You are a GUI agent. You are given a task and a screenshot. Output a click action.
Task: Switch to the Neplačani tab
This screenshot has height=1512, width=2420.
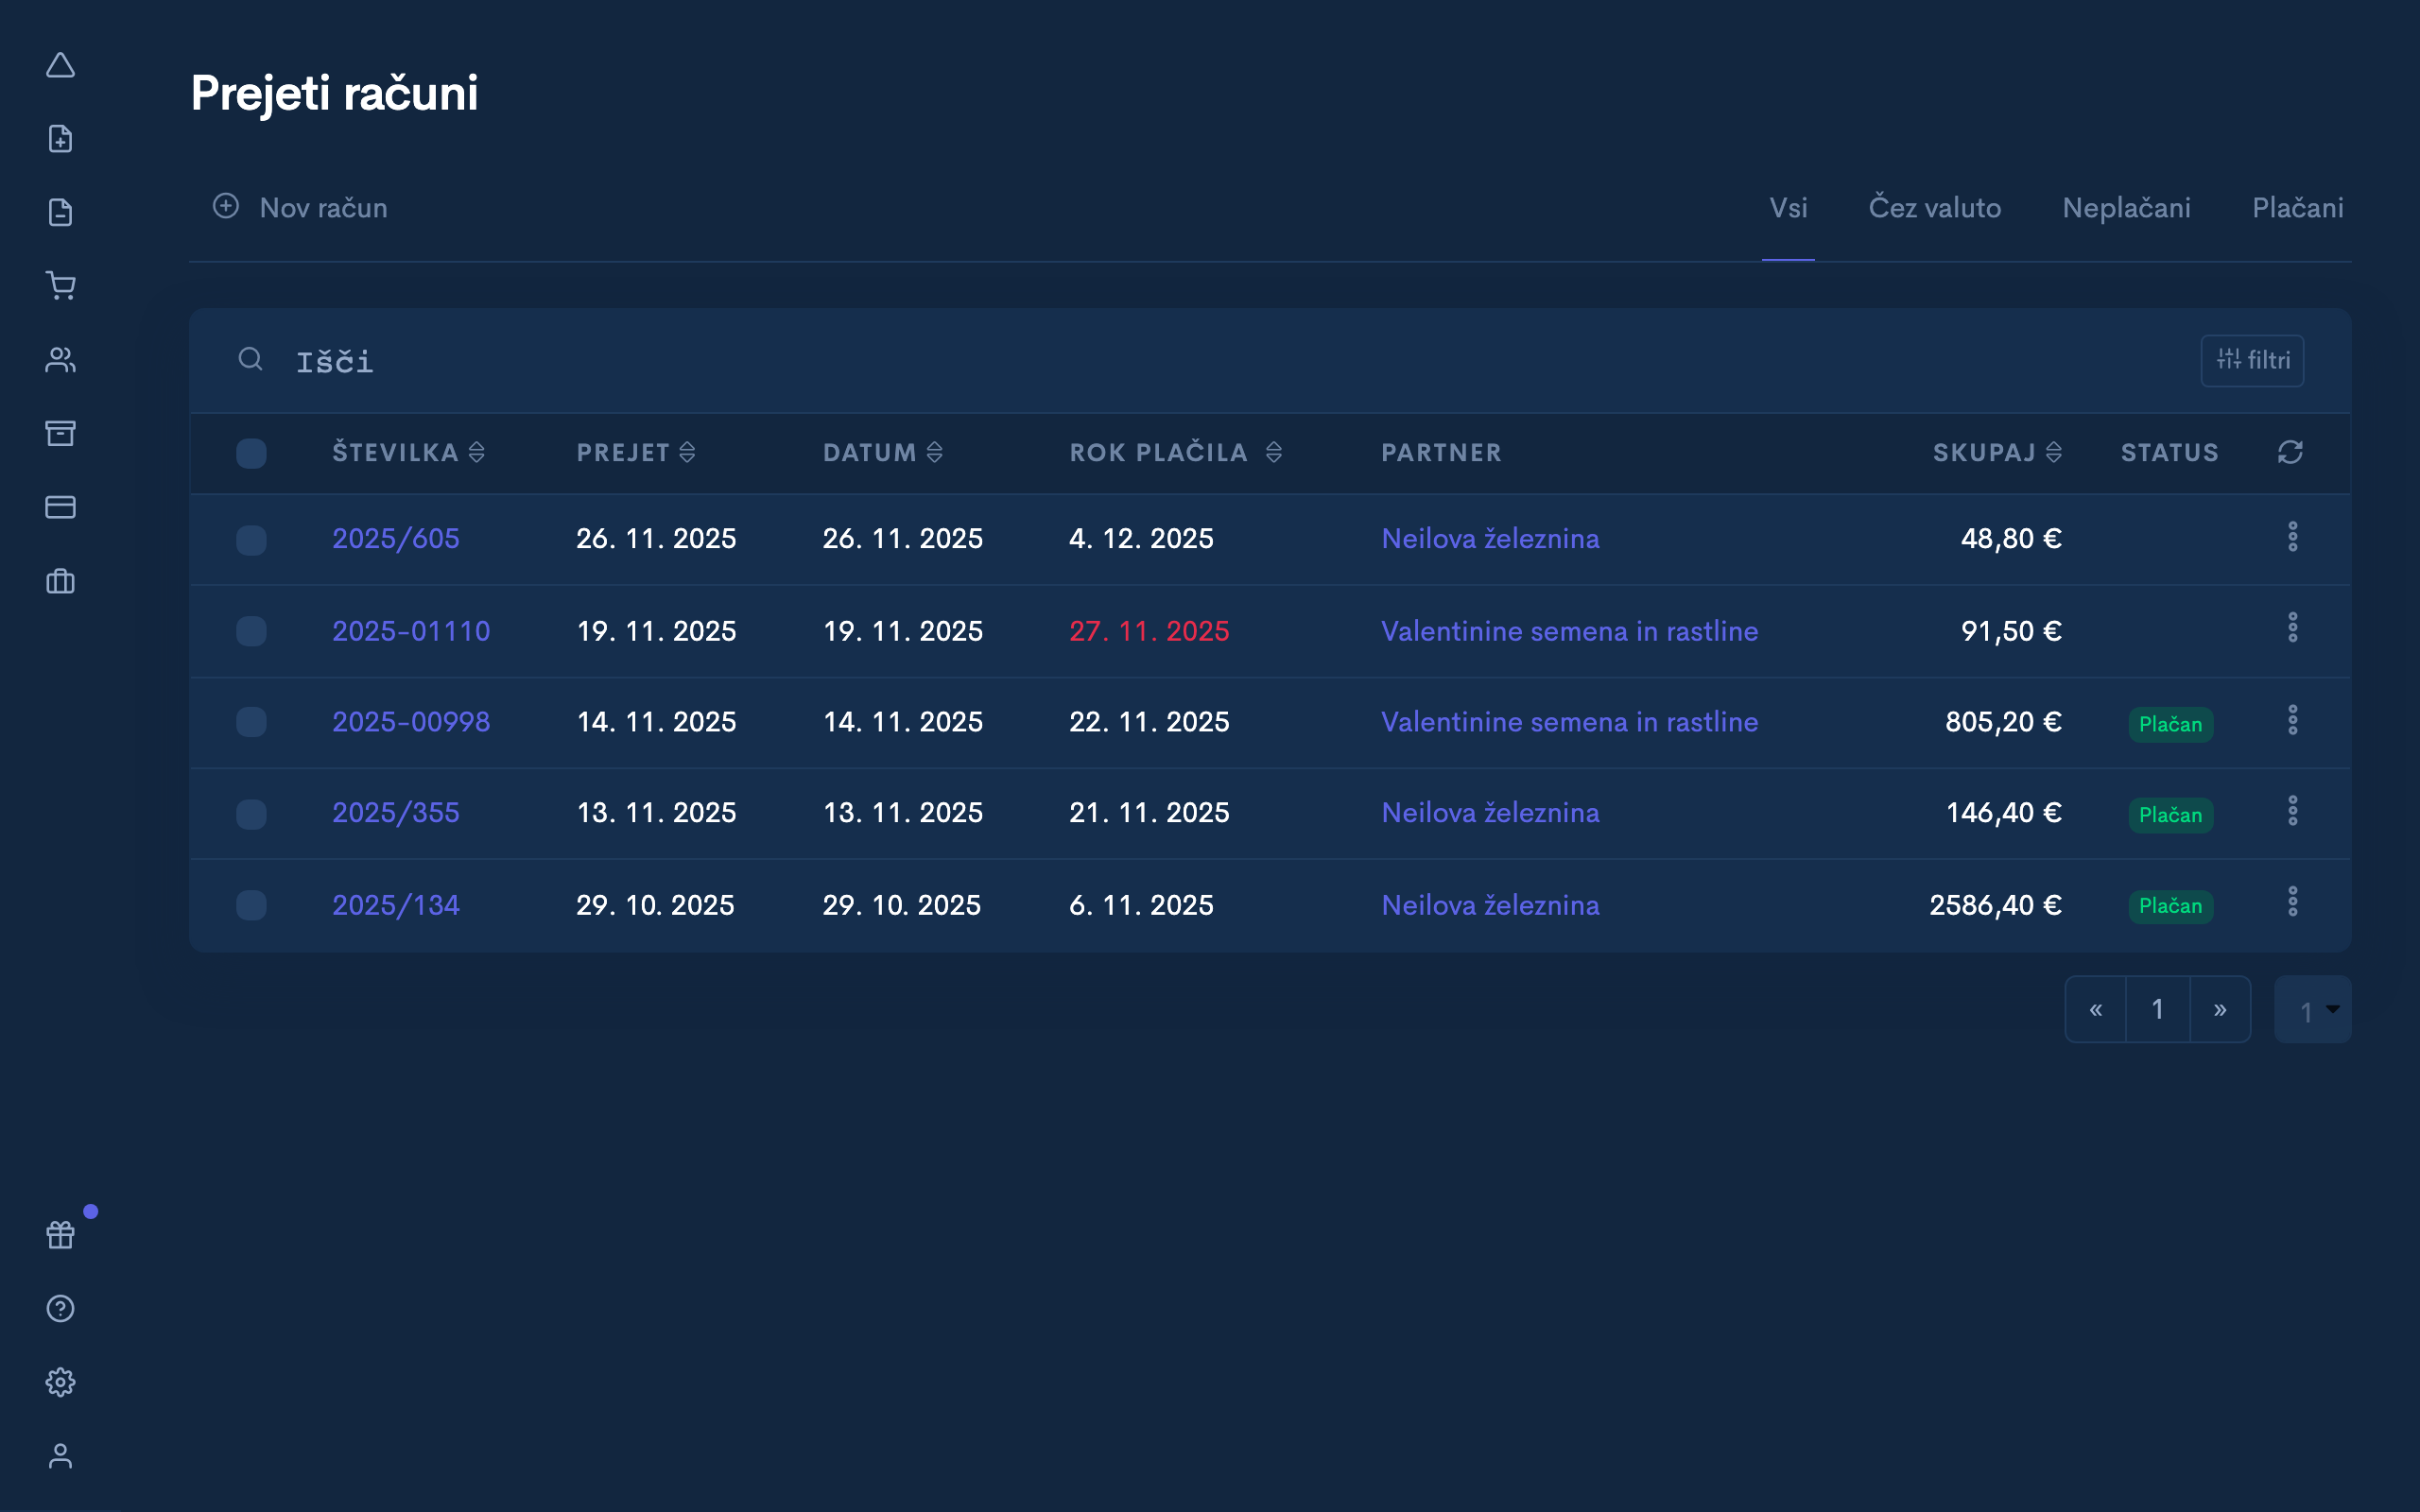click(2126, 207)
